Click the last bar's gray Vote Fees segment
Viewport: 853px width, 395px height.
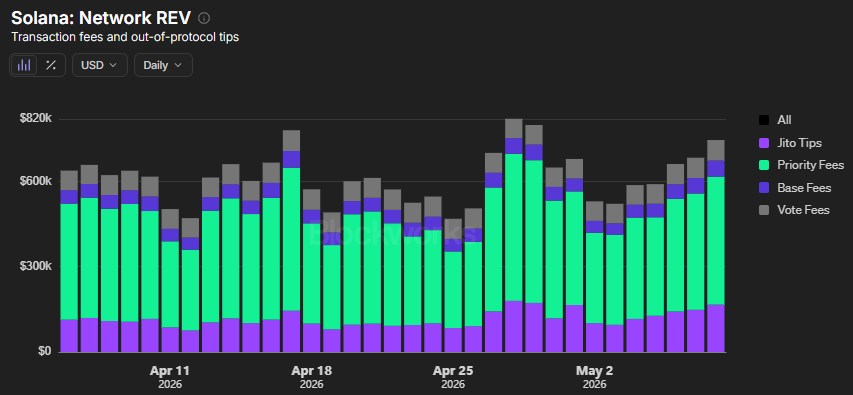pyautogui.click(x=716, y=150)
